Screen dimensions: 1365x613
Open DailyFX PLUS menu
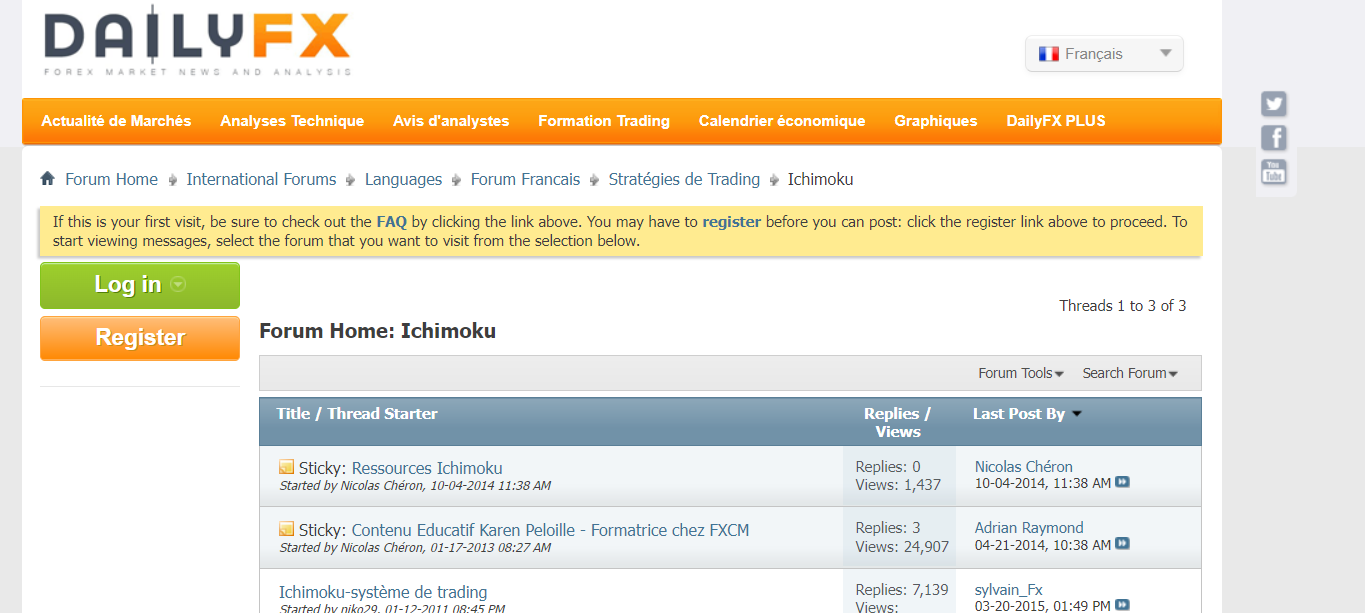tap(1056, 121)
